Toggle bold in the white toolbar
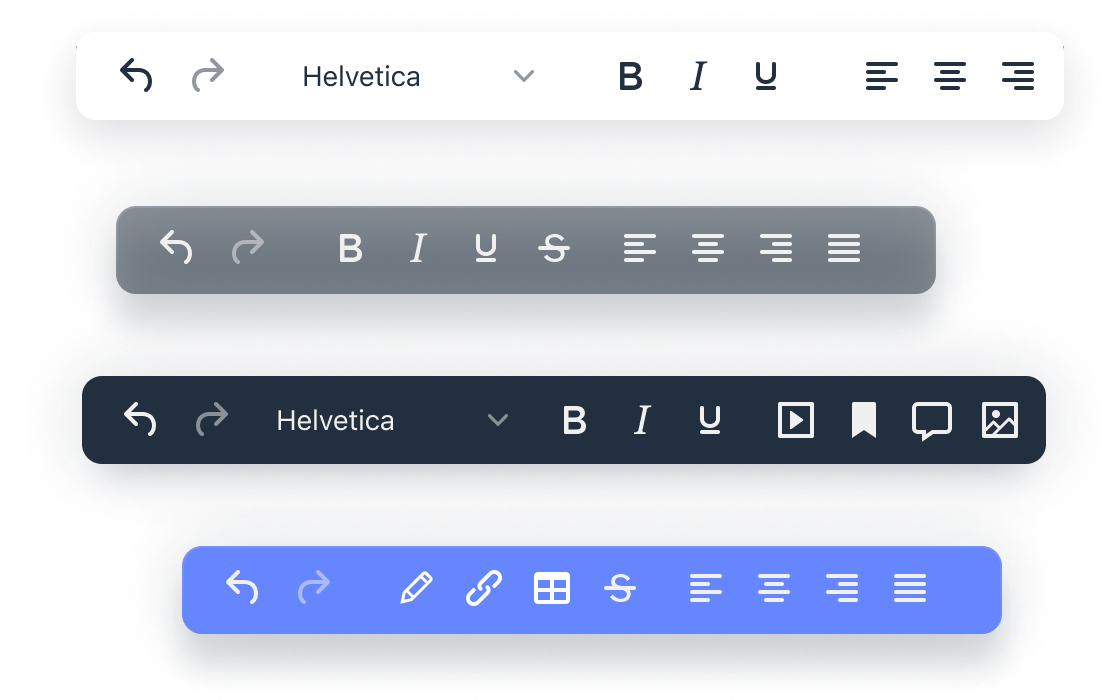Image resolution: width=1120 pixels, height=700 pixels. click(x=630, y=76)
